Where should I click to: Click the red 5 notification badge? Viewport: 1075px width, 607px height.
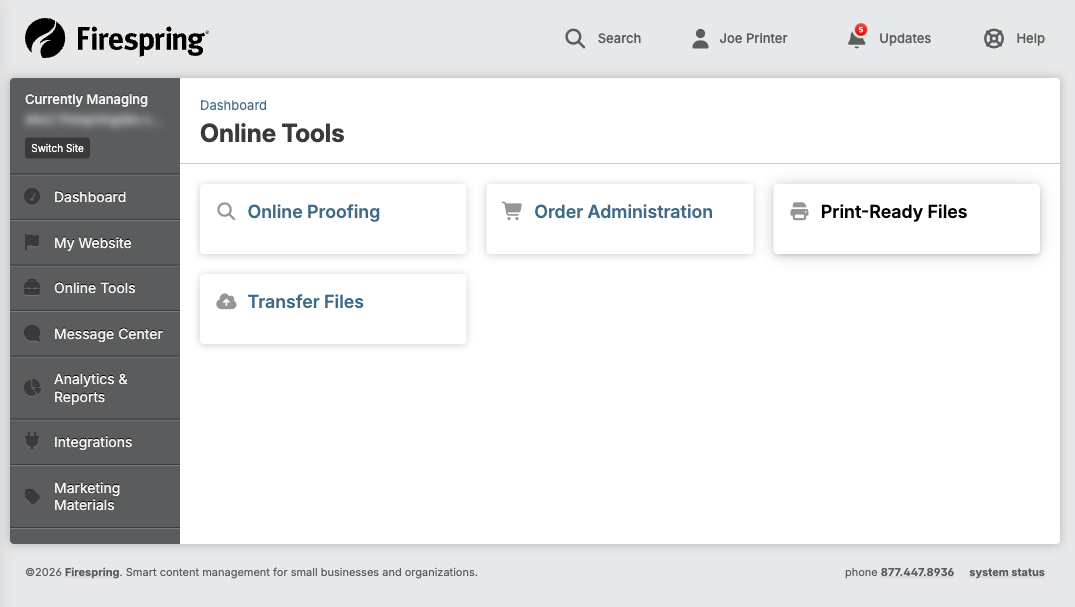coord(861,29)
